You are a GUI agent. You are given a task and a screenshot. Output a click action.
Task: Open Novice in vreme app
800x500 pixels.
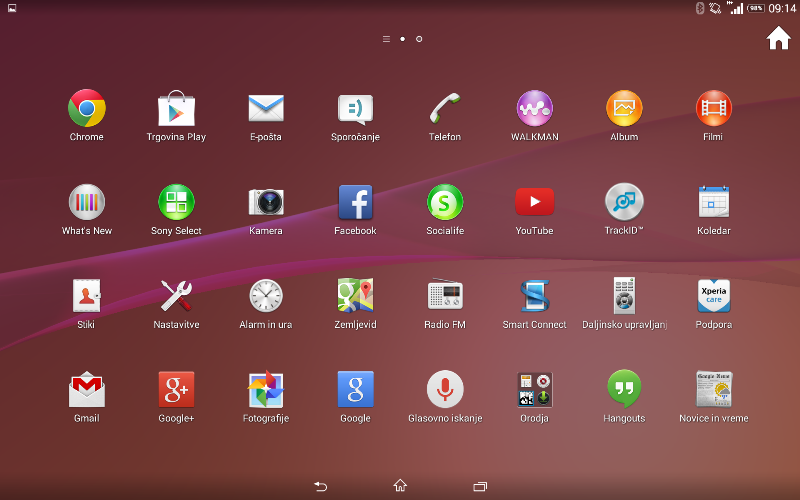[x=713, y=389]
